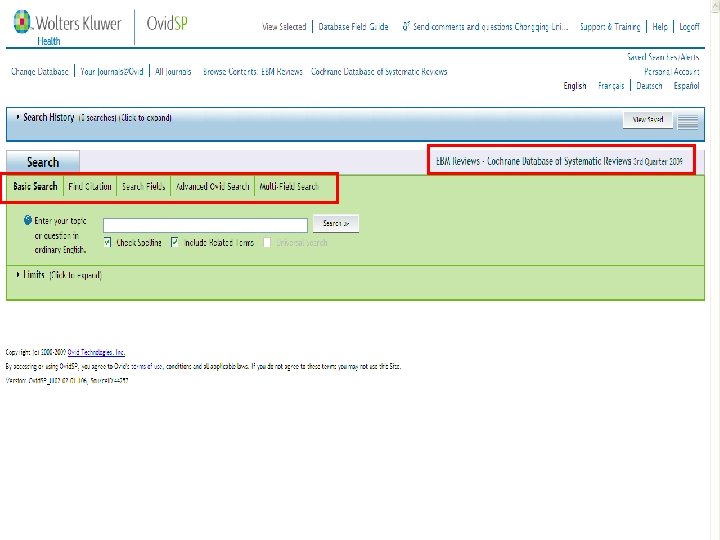Switch language to Español
Image resolution: width=720 pixels, height=540 pixels.
(686, 86)
